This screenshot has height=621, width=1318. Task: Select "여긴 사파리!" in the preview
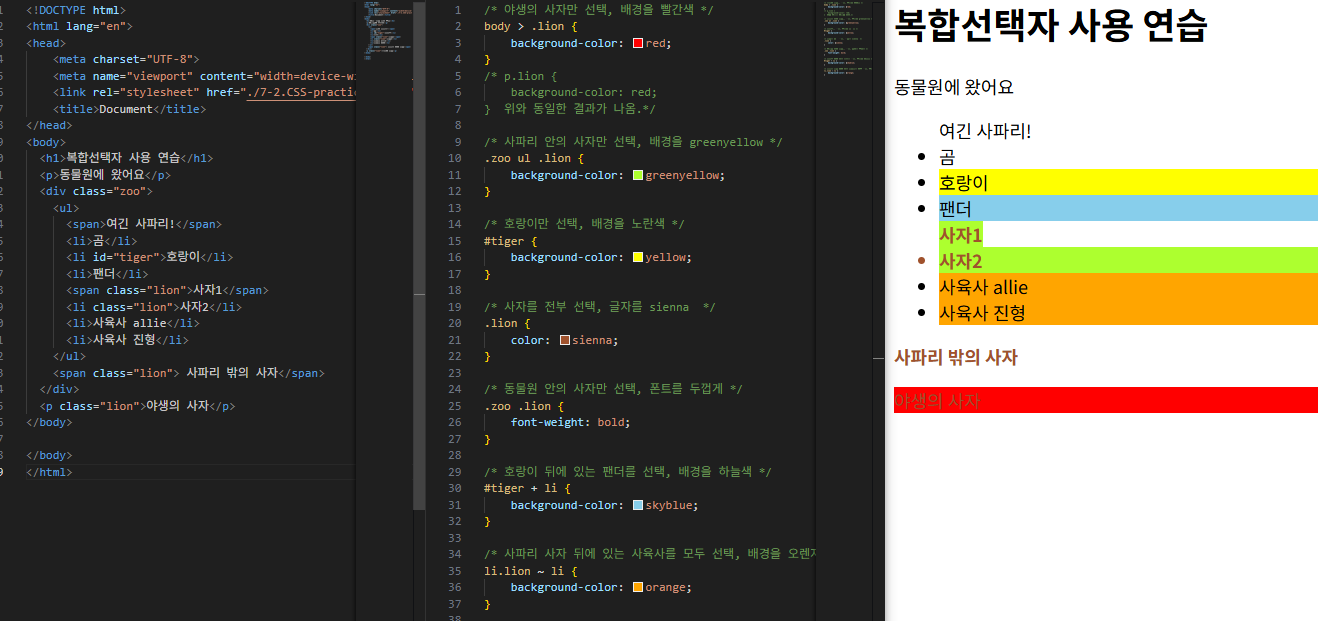(x=985, y=131)
